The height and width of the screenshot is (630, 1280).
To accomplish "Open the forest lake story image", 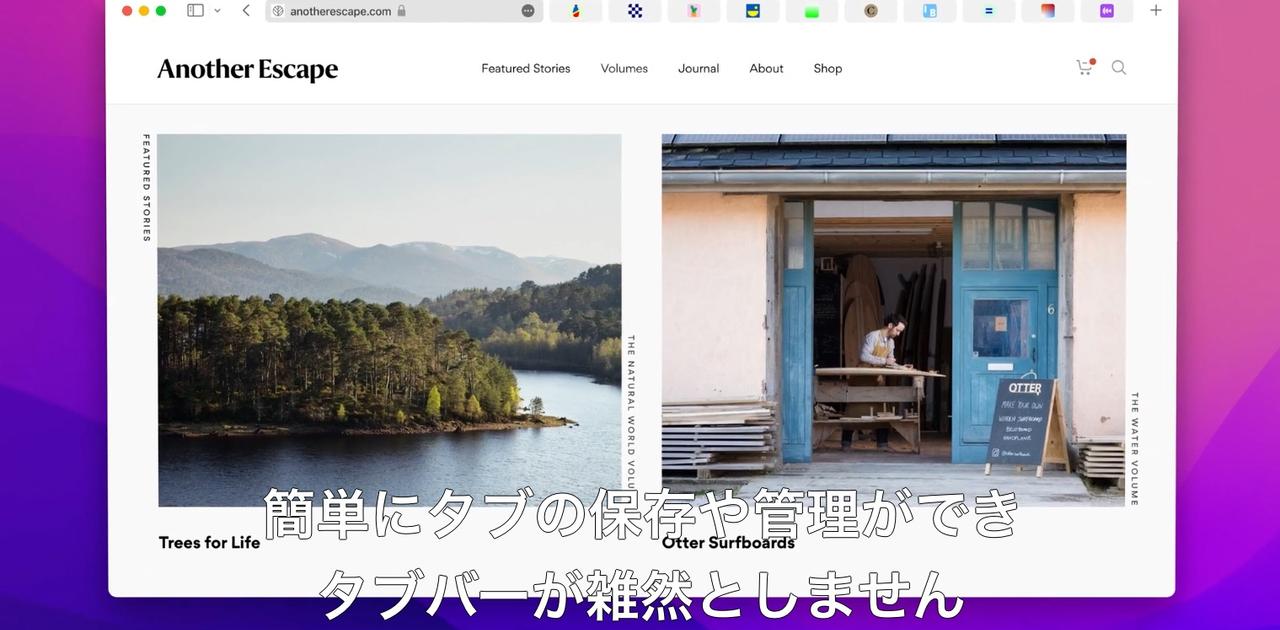I will pyautogui.click(x=389, y=320).
